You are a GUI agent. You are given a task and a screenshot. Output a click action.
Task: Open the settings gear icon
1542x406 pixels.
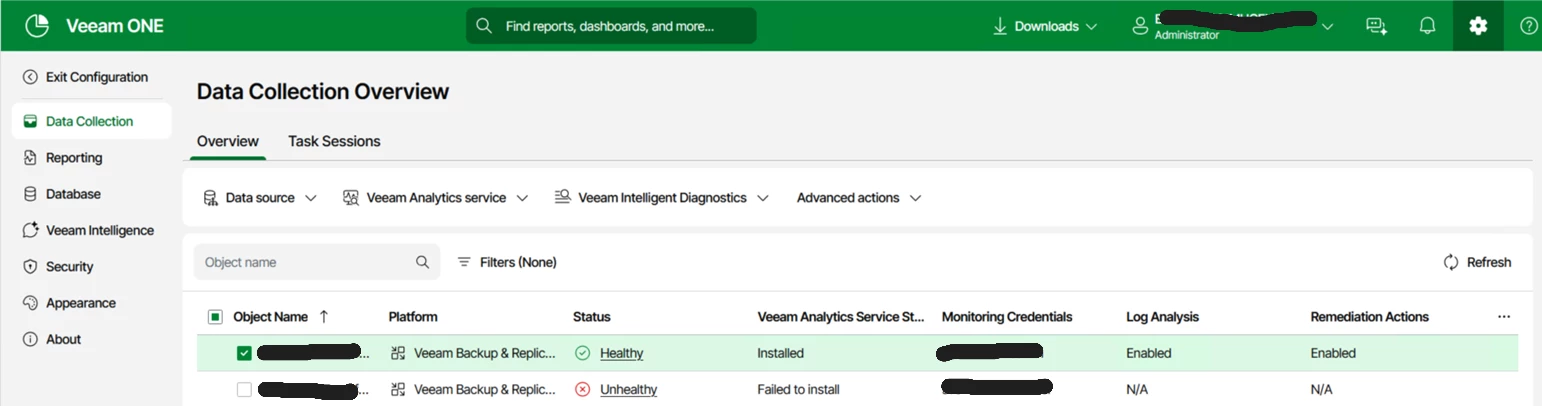tap(1478, 26)
